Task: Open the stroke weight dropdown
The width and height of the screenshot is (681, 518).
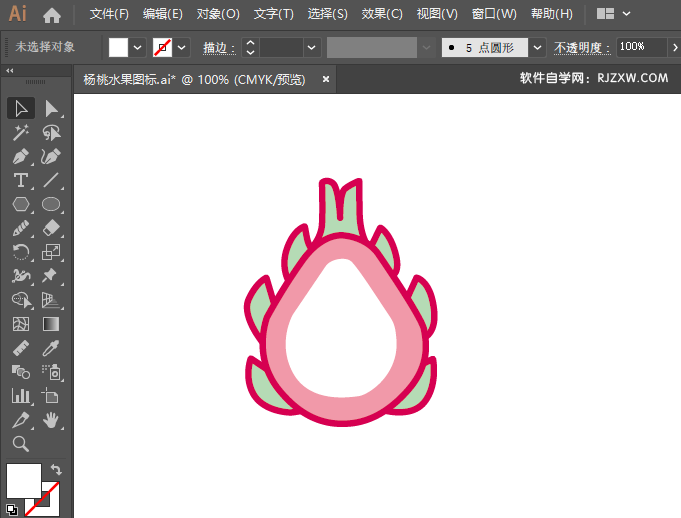Action: coord(311,47)
